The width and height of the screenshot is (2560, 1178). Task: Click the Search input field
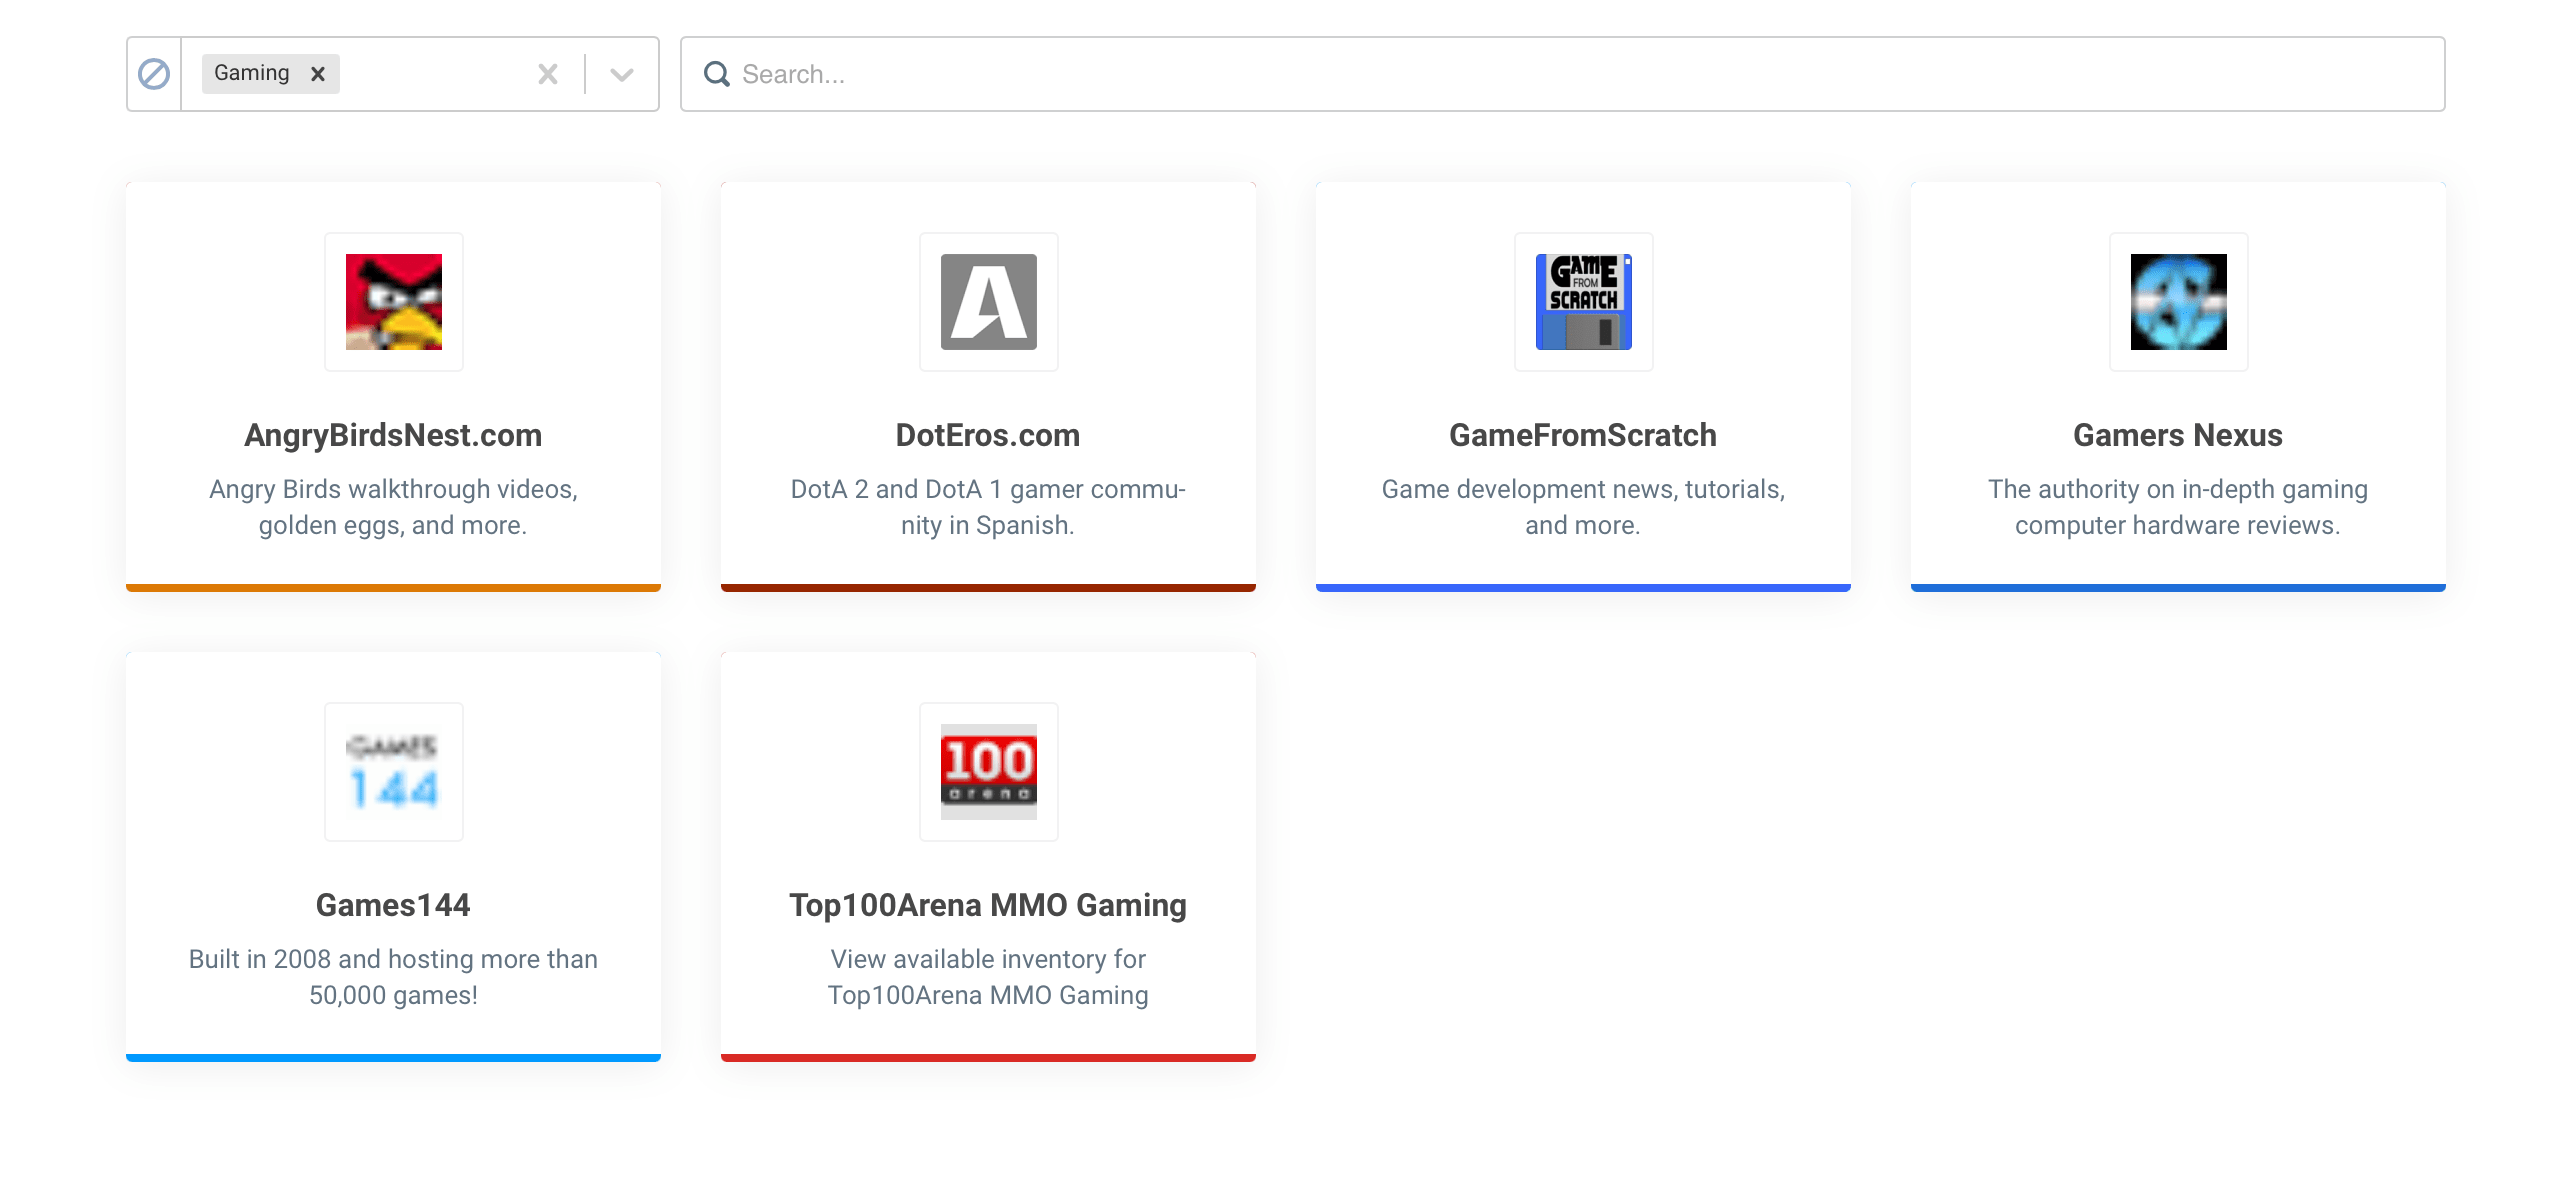[1562, 74]
